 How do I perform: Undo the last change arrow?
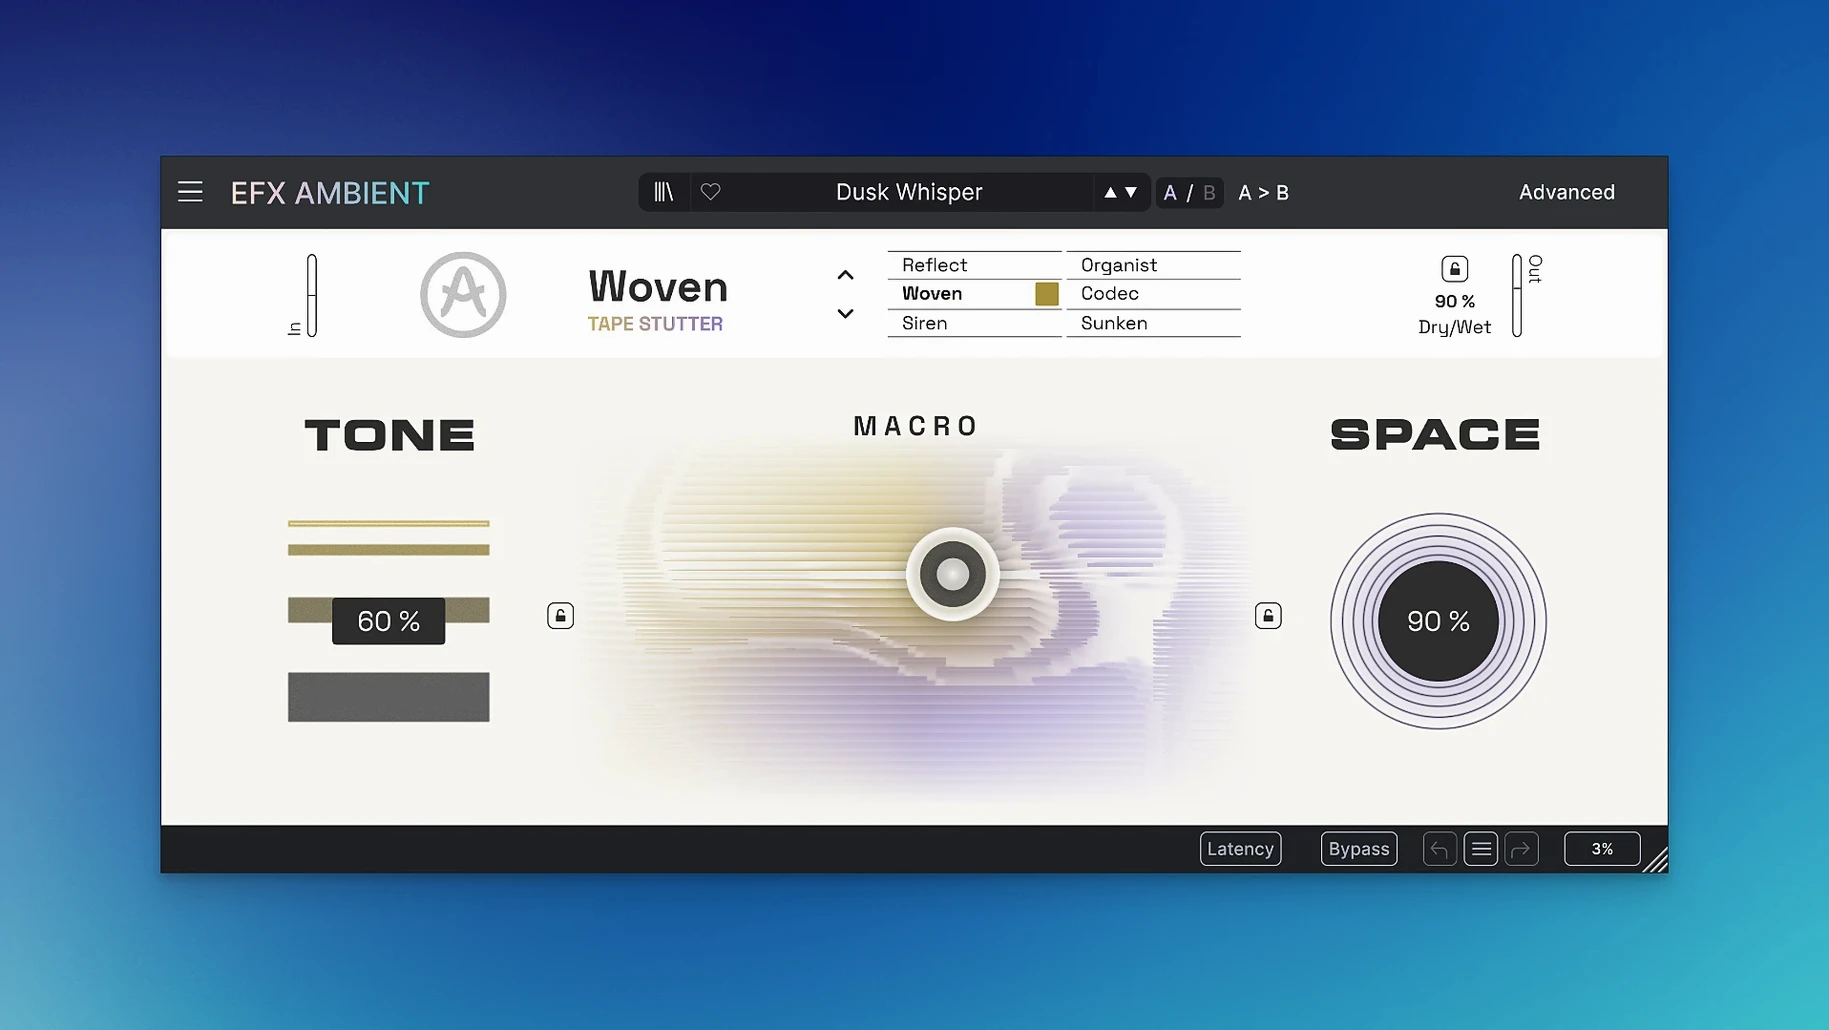tap(1439, 849)
